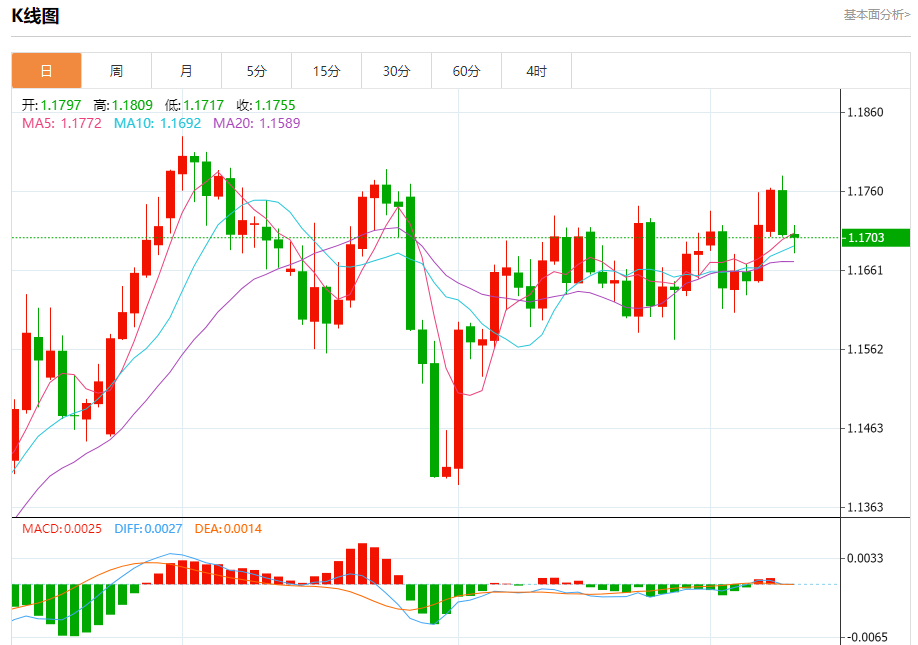
Task: Click the K线图 chart title
Action: [x=35, y=16]
